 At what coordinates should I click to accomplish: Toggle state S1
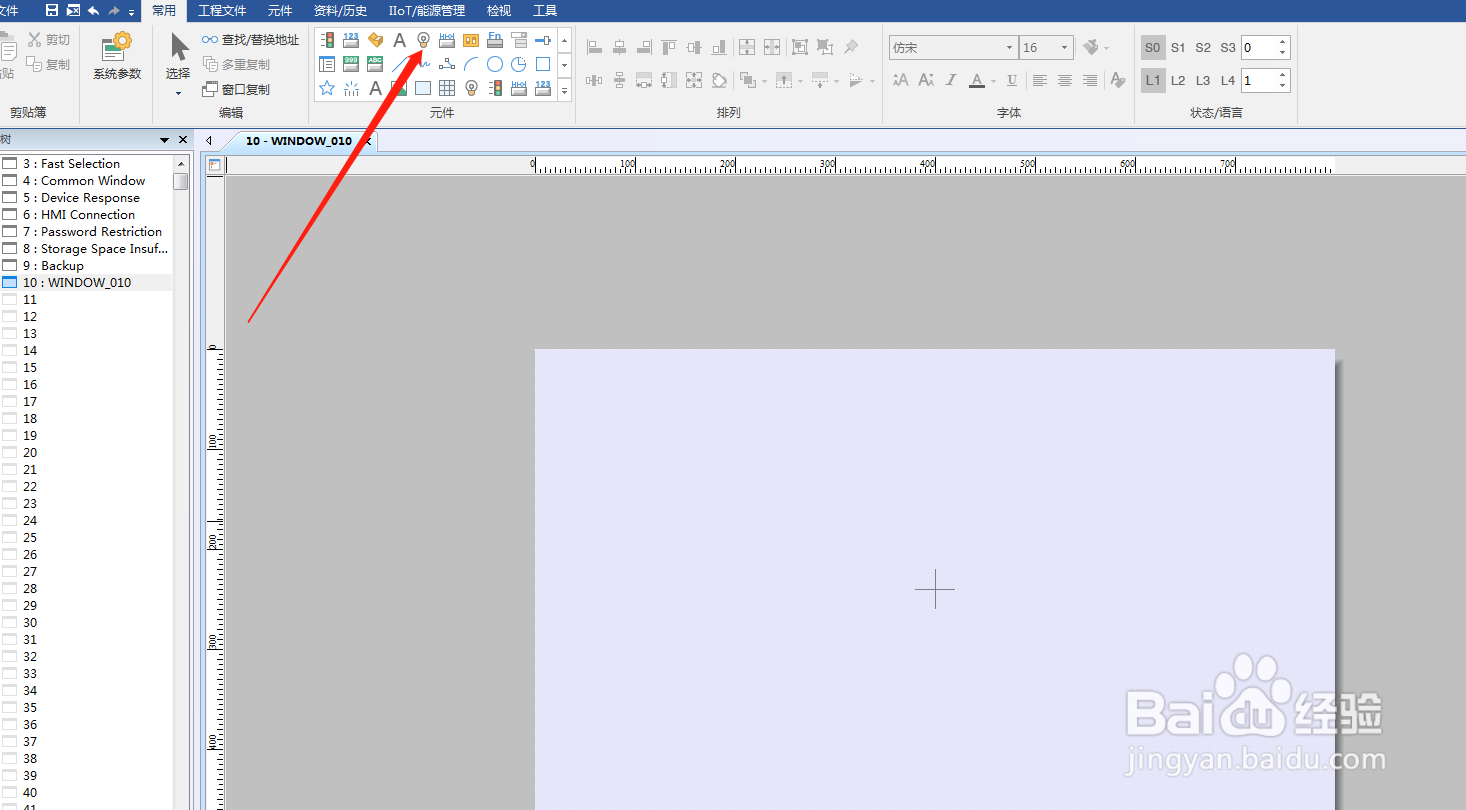pyautogui.click(x=1178, y=47)
